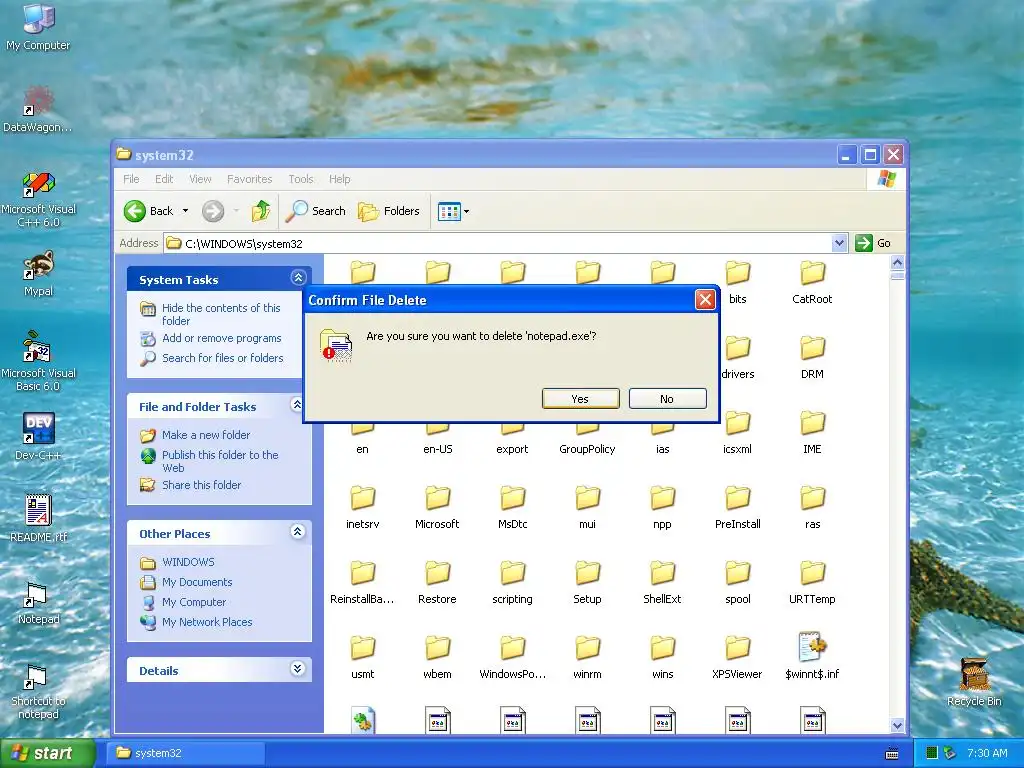Open the Back history dropdown arrow
Image resolution: width=1024 pixels, height=768 pixels.
coord(185,211)
